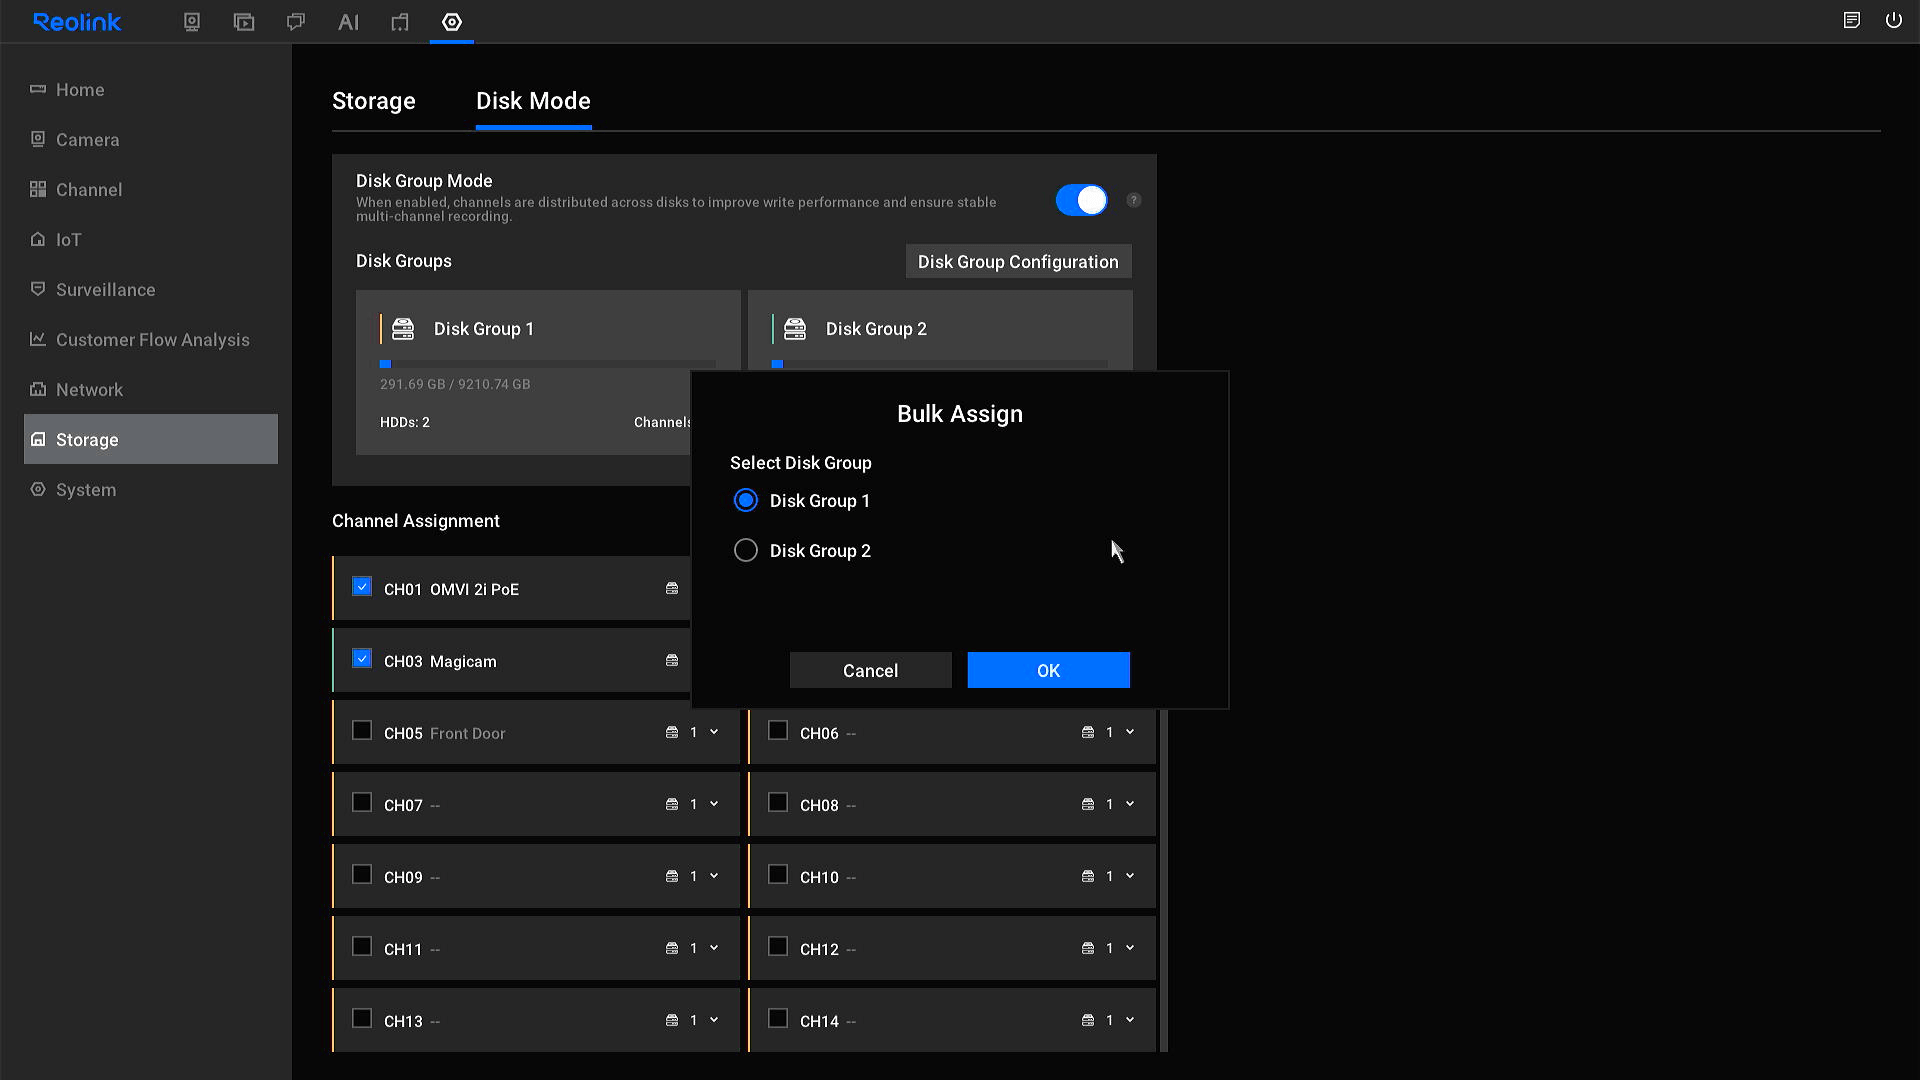Open Channel in the sidebar
Viewport: 1920px width, 1080px height.
(x=151, y=190)
